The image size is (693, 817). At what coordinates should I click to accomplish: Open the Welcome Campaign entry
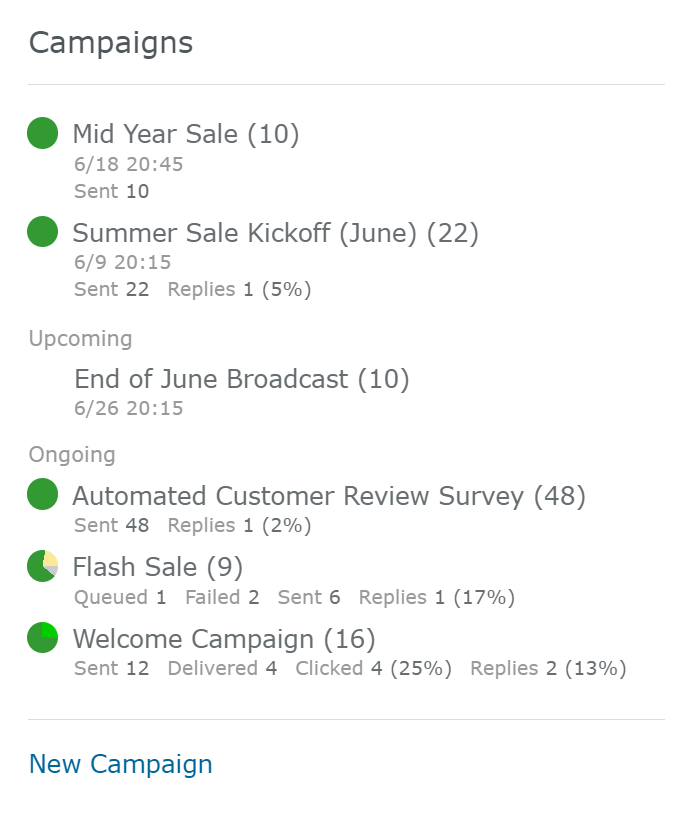pyautogui.click(x=224, y=639)
